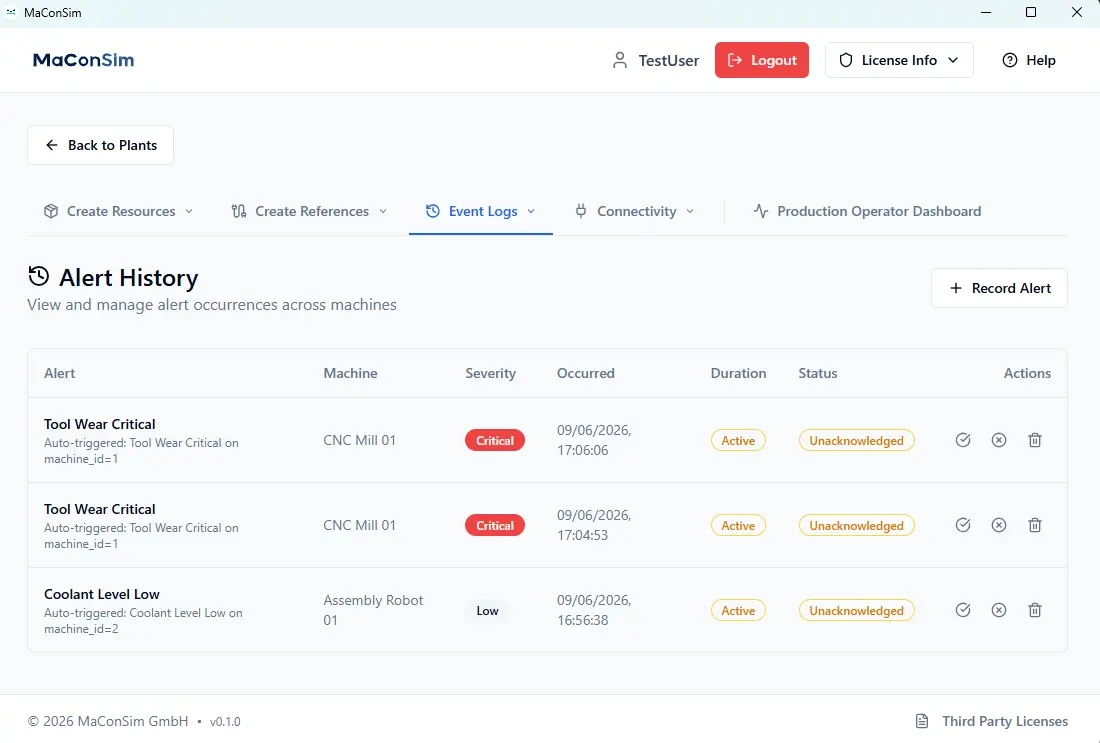Viewport: 1100px width, 743px height.
Task: Click Unacknowledged status of the 17:06:06 alert
Action: [x=857, y=441]
